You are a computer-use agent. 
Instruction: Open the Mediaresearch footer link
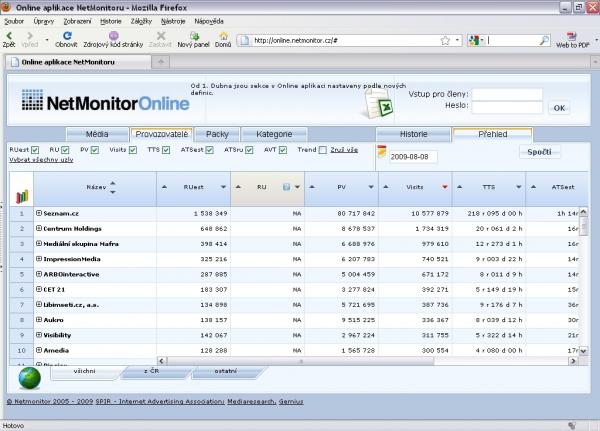point(251,402)
